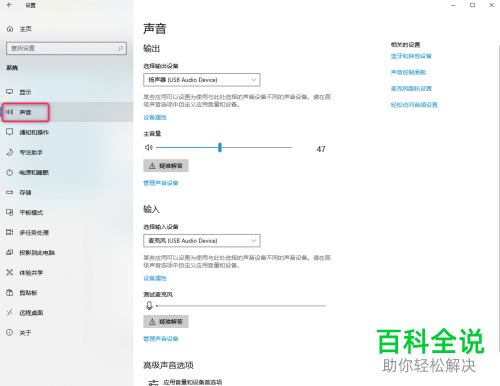The image size is (500, 386).
Task: Open the 关于 about page
Action: [x=67, y=333]
